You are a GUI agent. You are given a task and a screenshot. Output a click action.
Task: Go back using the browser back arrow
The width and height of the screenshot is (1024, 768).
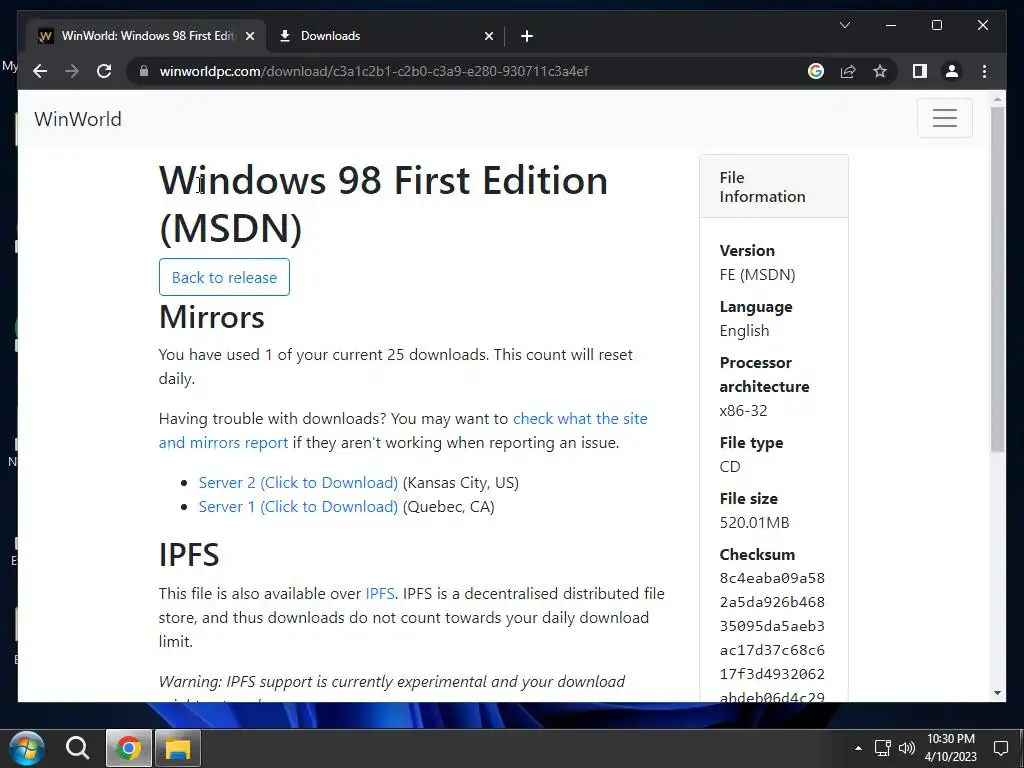tap(40, 71)
